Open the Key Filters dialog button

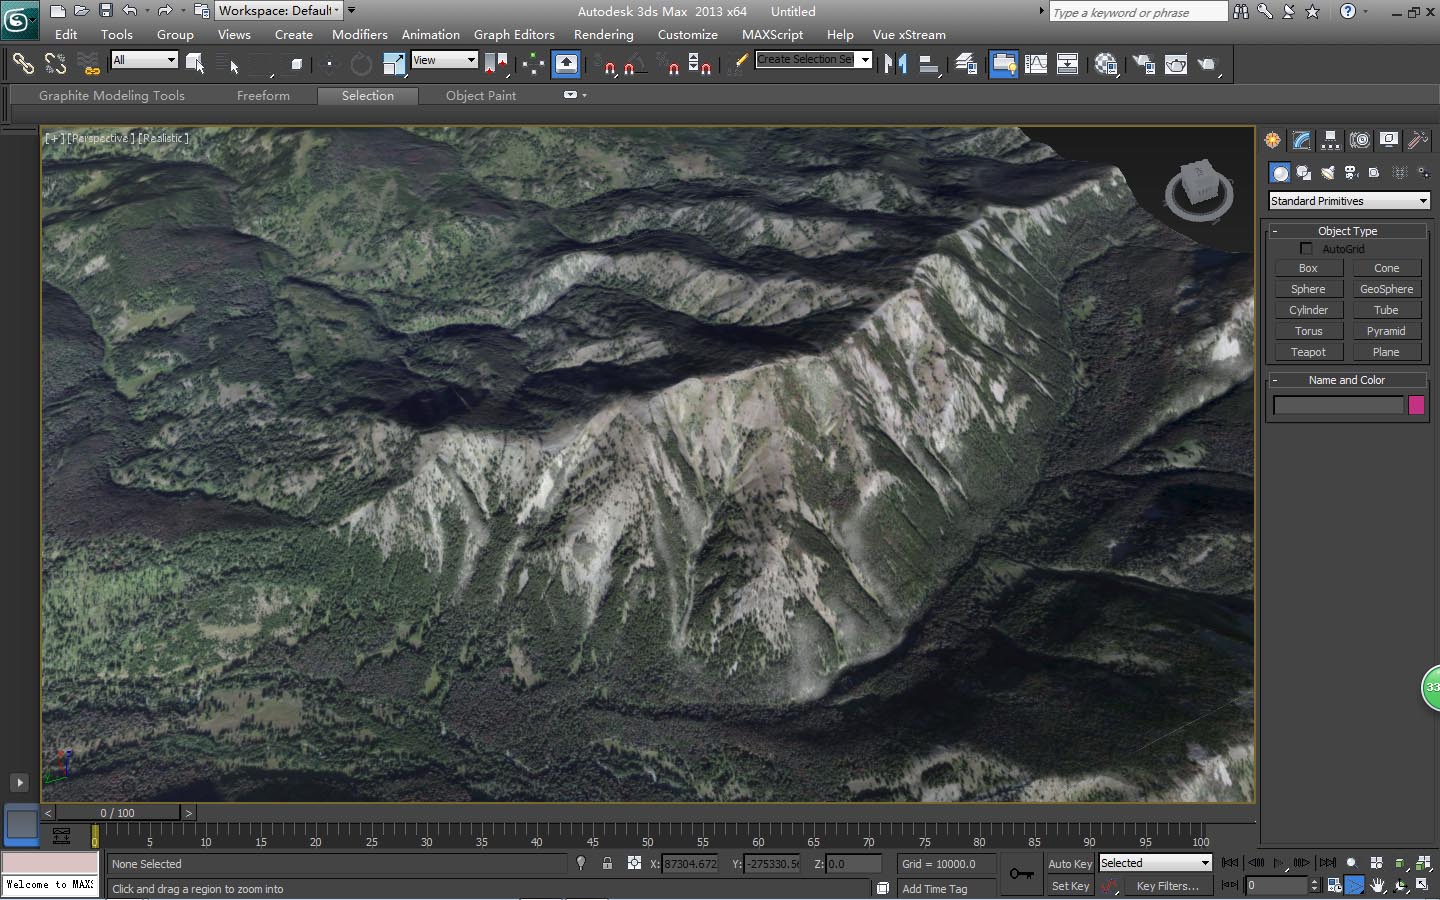point(1167,886)
